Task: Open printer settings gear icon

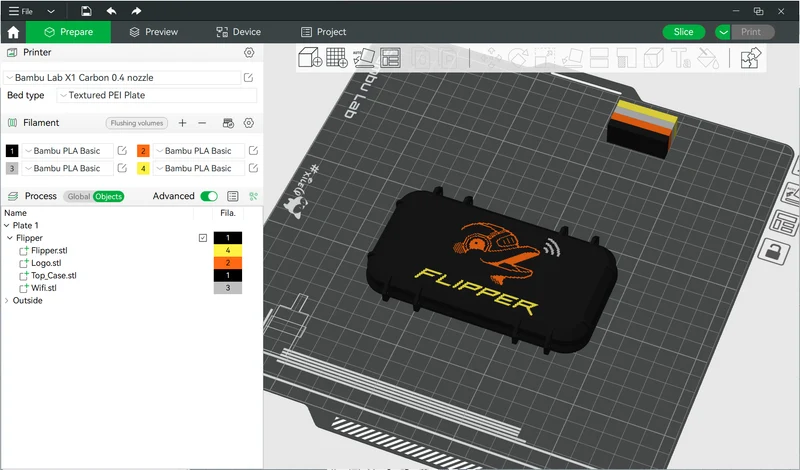Action: [249, 53]
